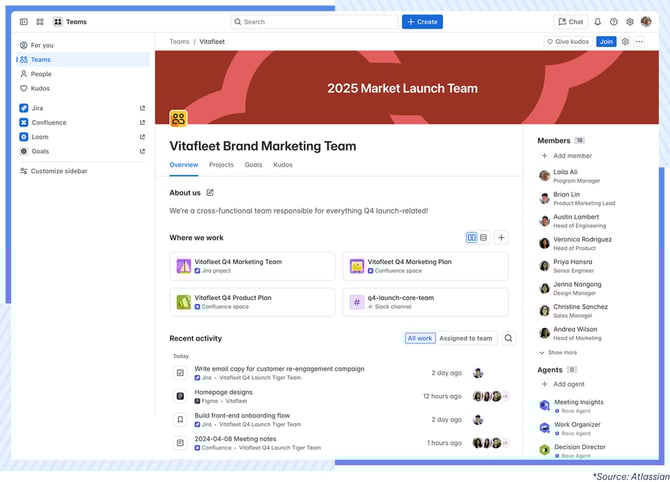670x482 pixels.
Task: Open the Kudos tab
Action: [x=283, y=165]
